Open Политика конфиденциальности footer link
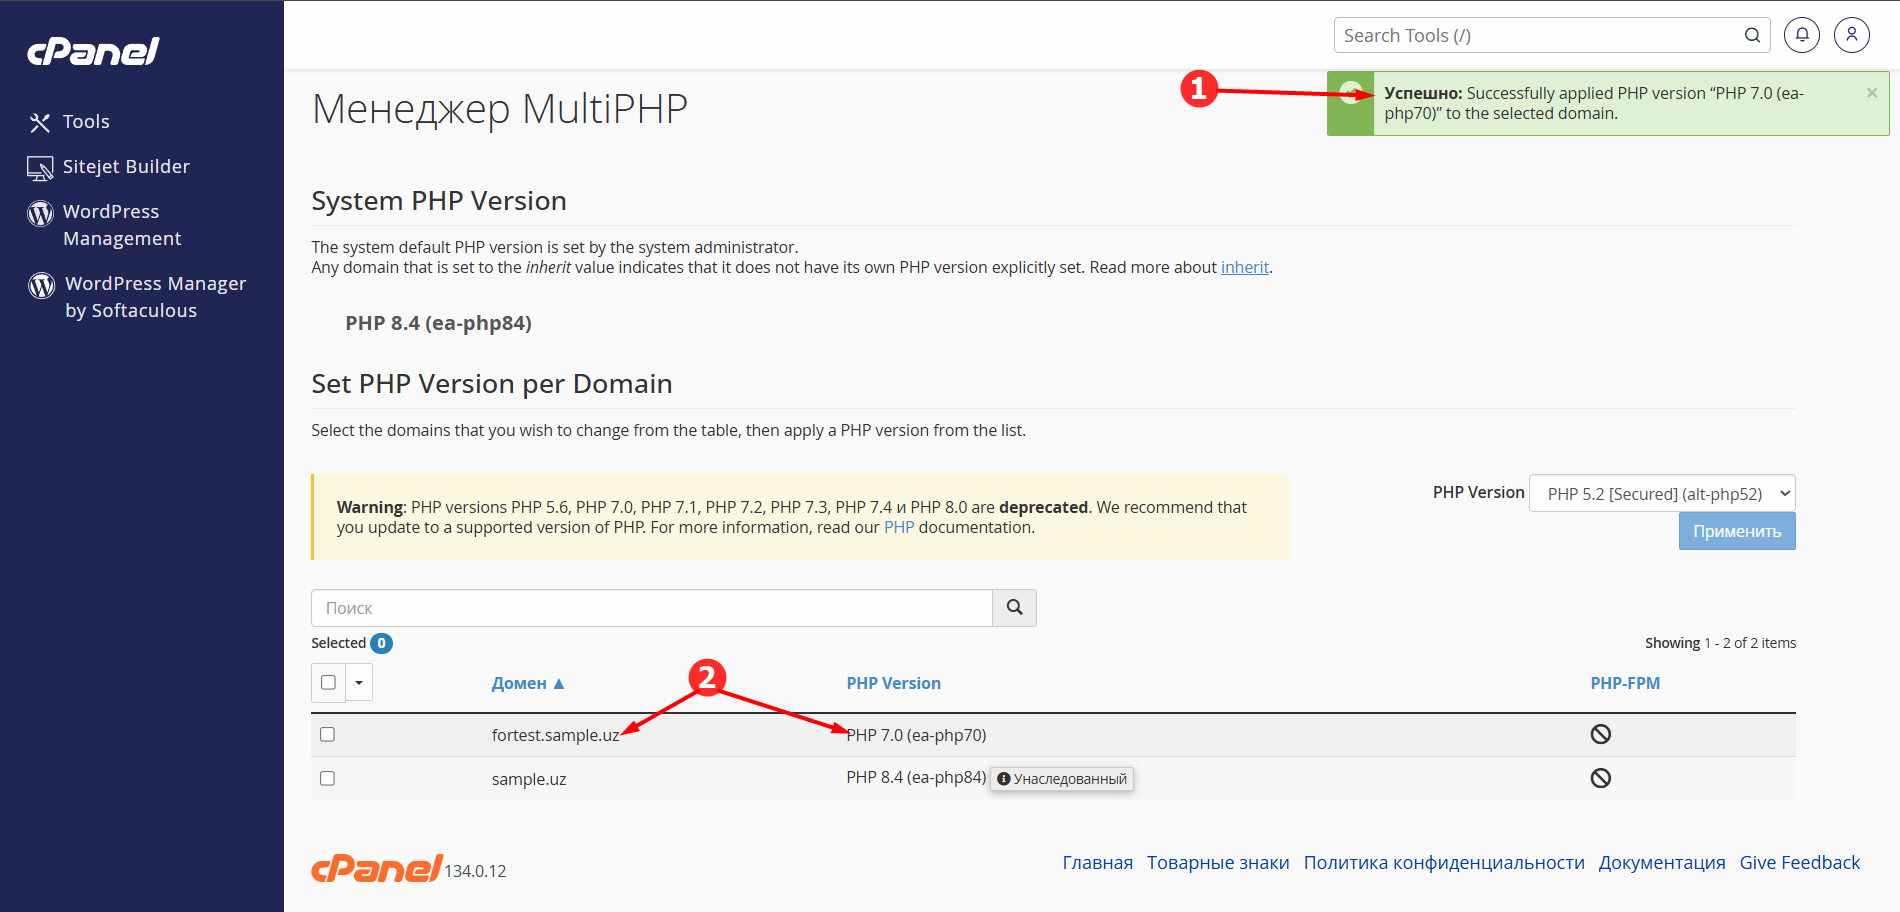Viewport: 1900px width, 912px height. pos(1444,862)
